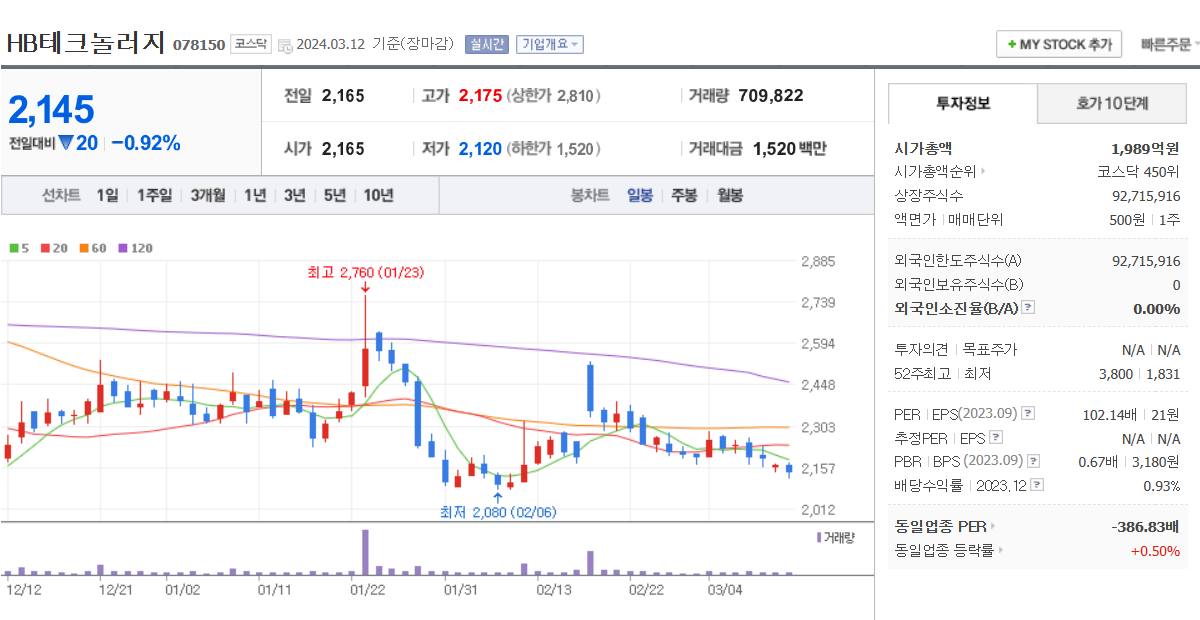Open help icon next to 배당수익률 2023.12

pos(1037,485)
